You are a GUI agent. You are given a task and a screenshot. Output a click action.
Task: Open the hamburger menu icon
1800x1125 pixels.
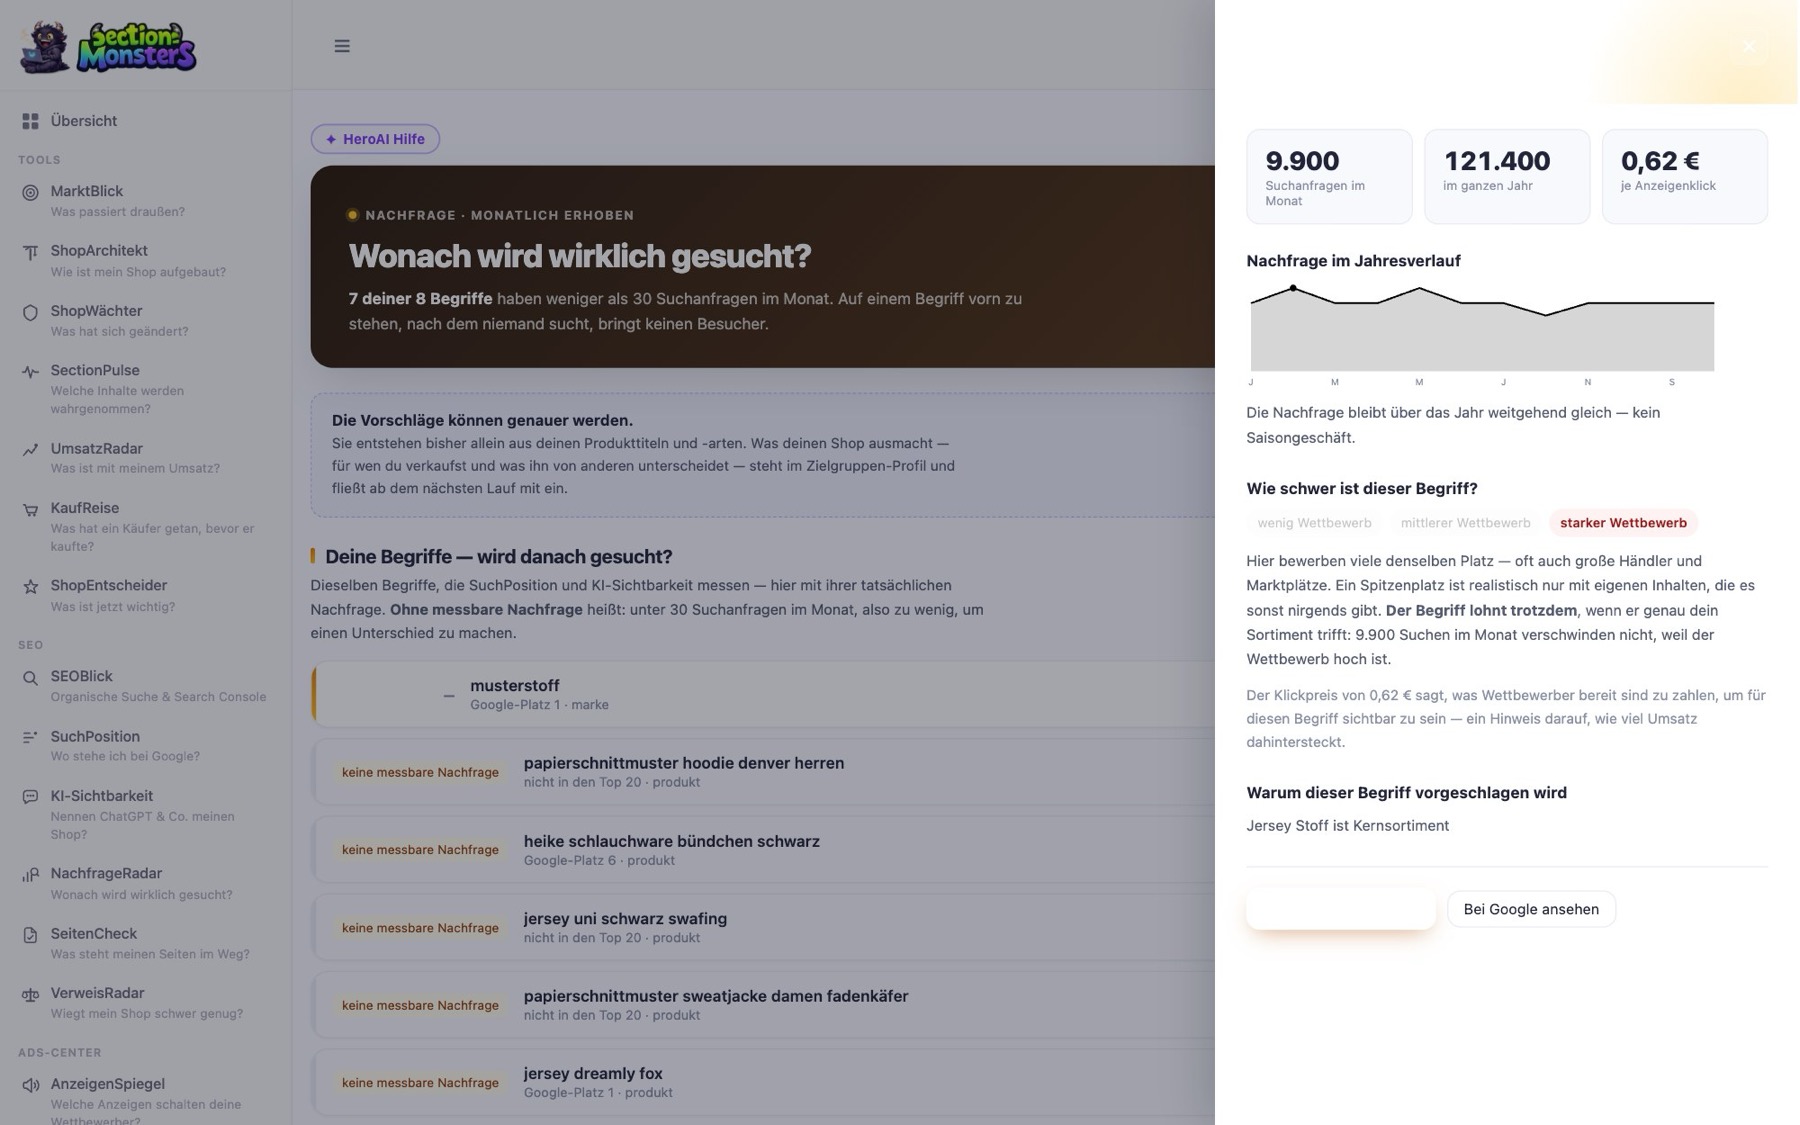342,46
